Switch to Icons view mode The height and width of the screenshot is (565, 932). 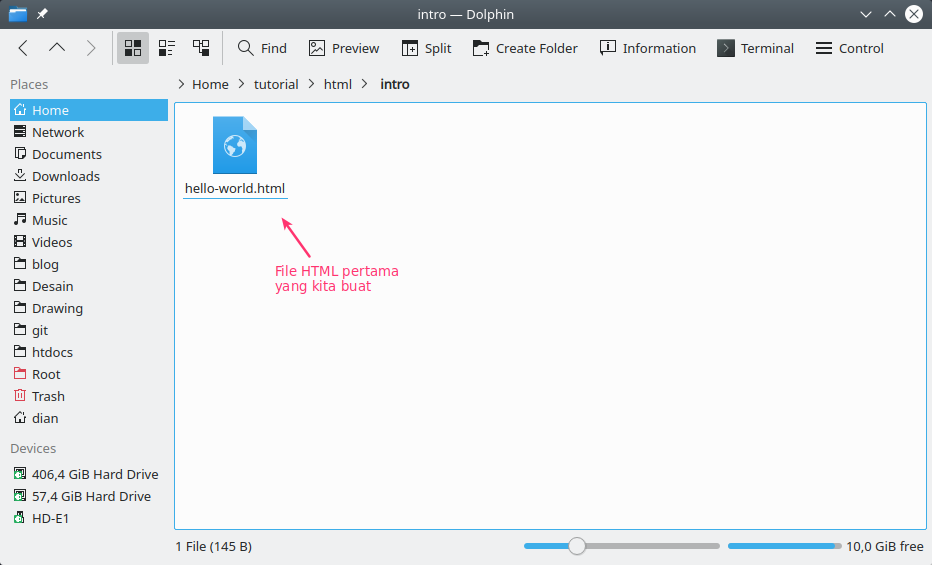coord(133,48)
